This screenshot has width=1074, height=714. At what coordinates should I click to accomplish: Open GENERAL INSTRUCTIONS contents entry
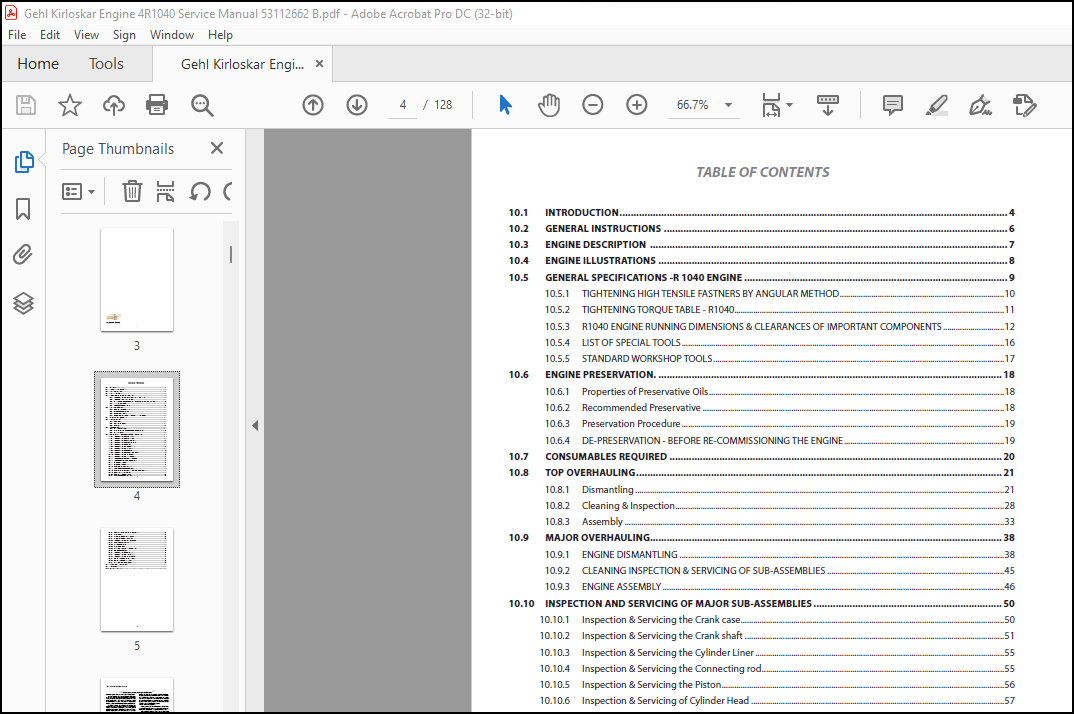tap(761, 229)
